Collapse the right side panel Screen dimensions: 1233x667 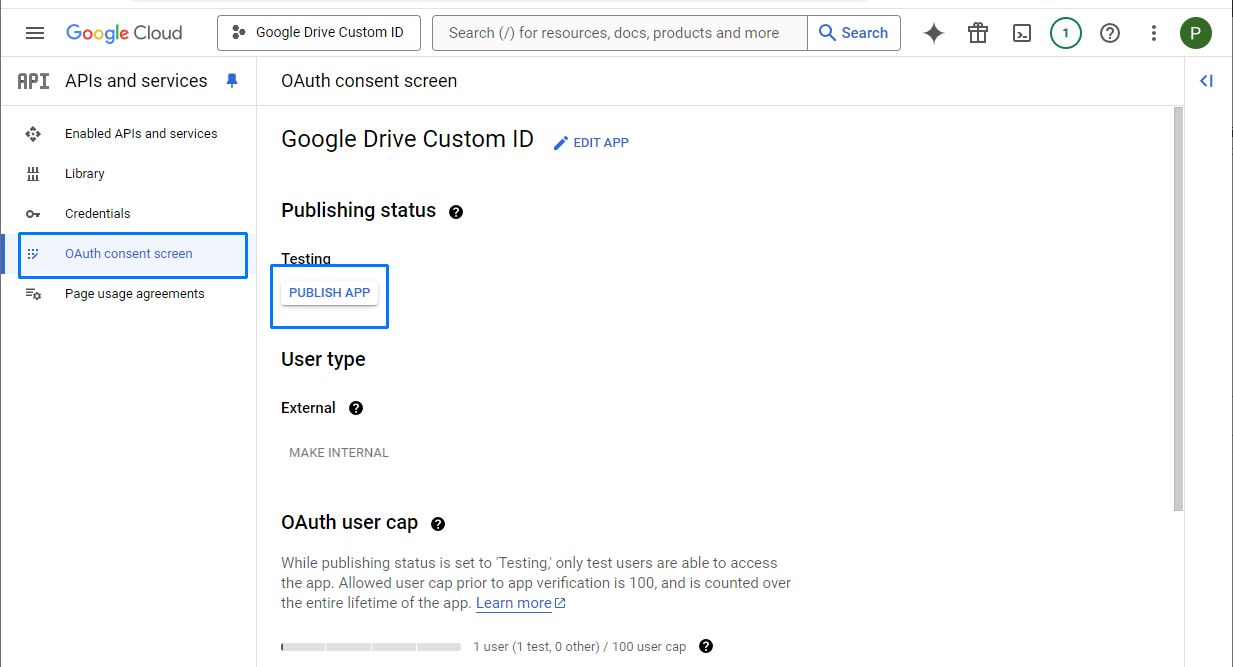[1206, 81]
